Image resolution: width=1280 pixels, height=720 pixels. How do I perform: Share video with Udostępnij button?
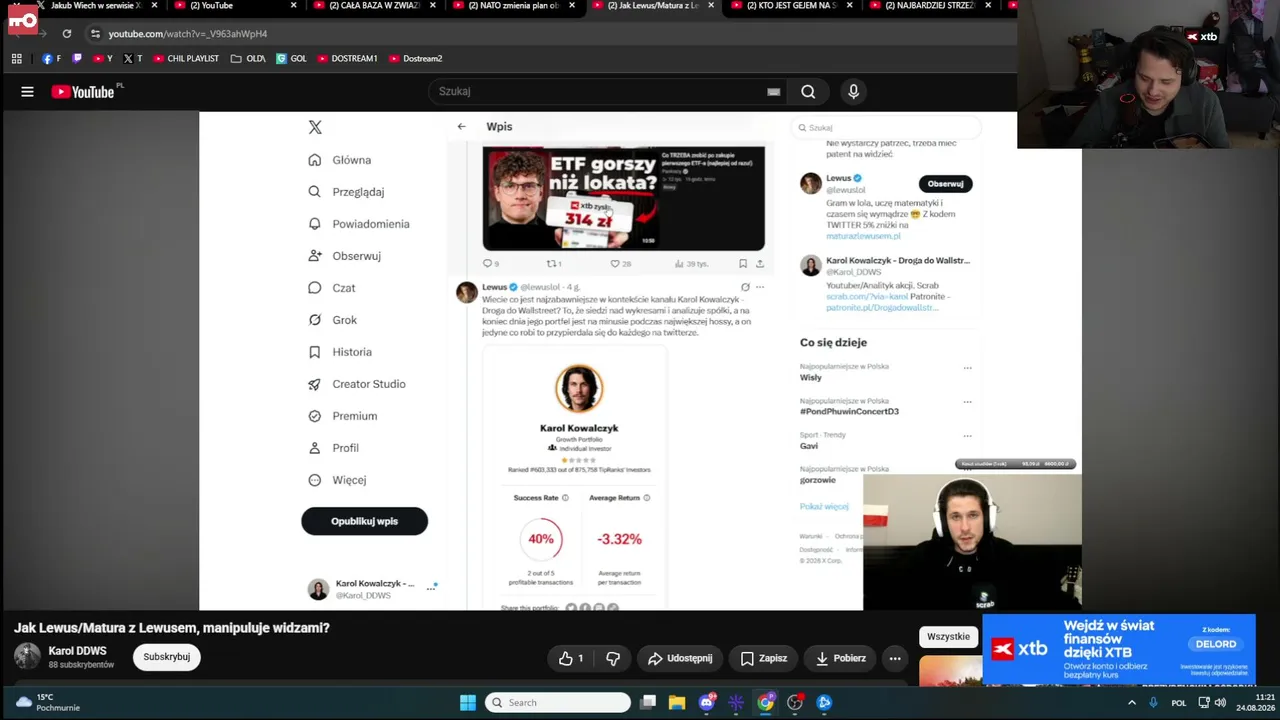[680, 658]
